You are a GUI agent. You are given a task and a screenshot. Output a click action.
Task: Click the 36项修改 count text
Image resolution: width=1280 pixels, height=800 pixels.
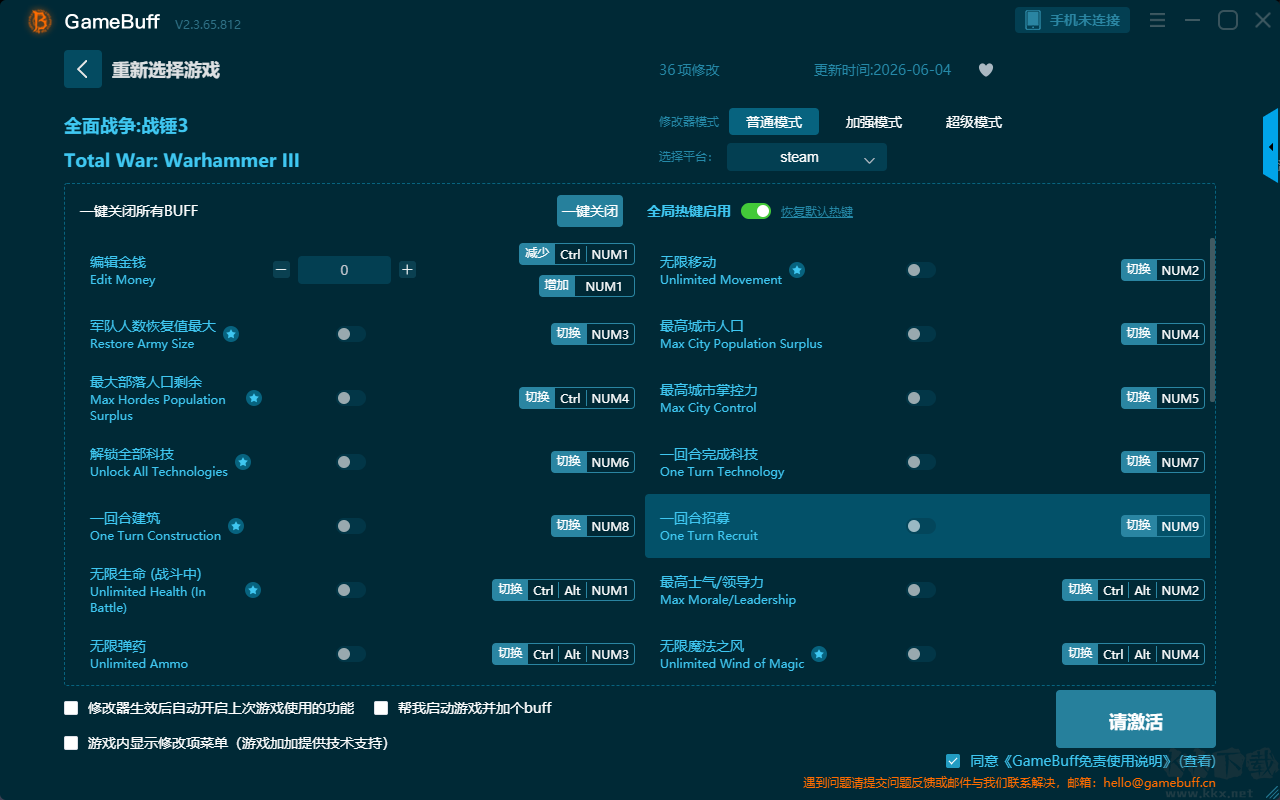click(689, 70)
